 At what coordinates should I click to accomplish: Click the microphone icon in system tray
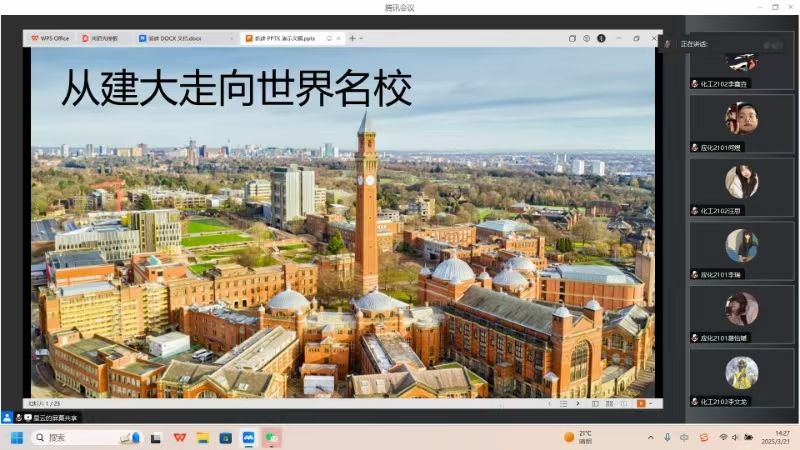[667, 437]
